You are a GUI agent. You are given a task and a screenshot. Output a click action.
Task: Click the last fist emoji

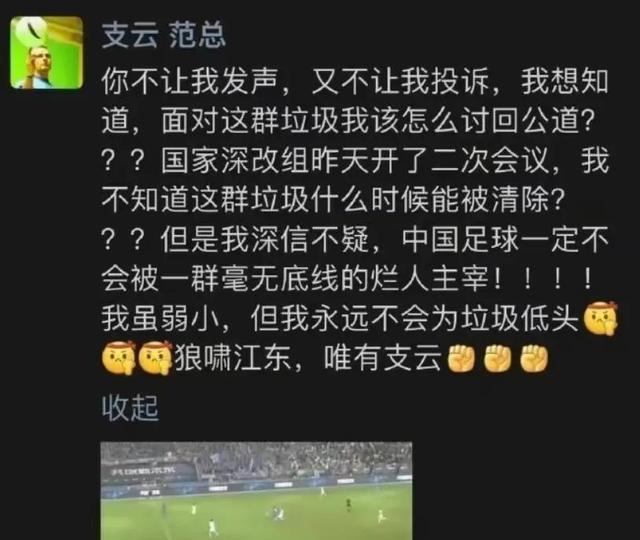[x=533, y=358]
